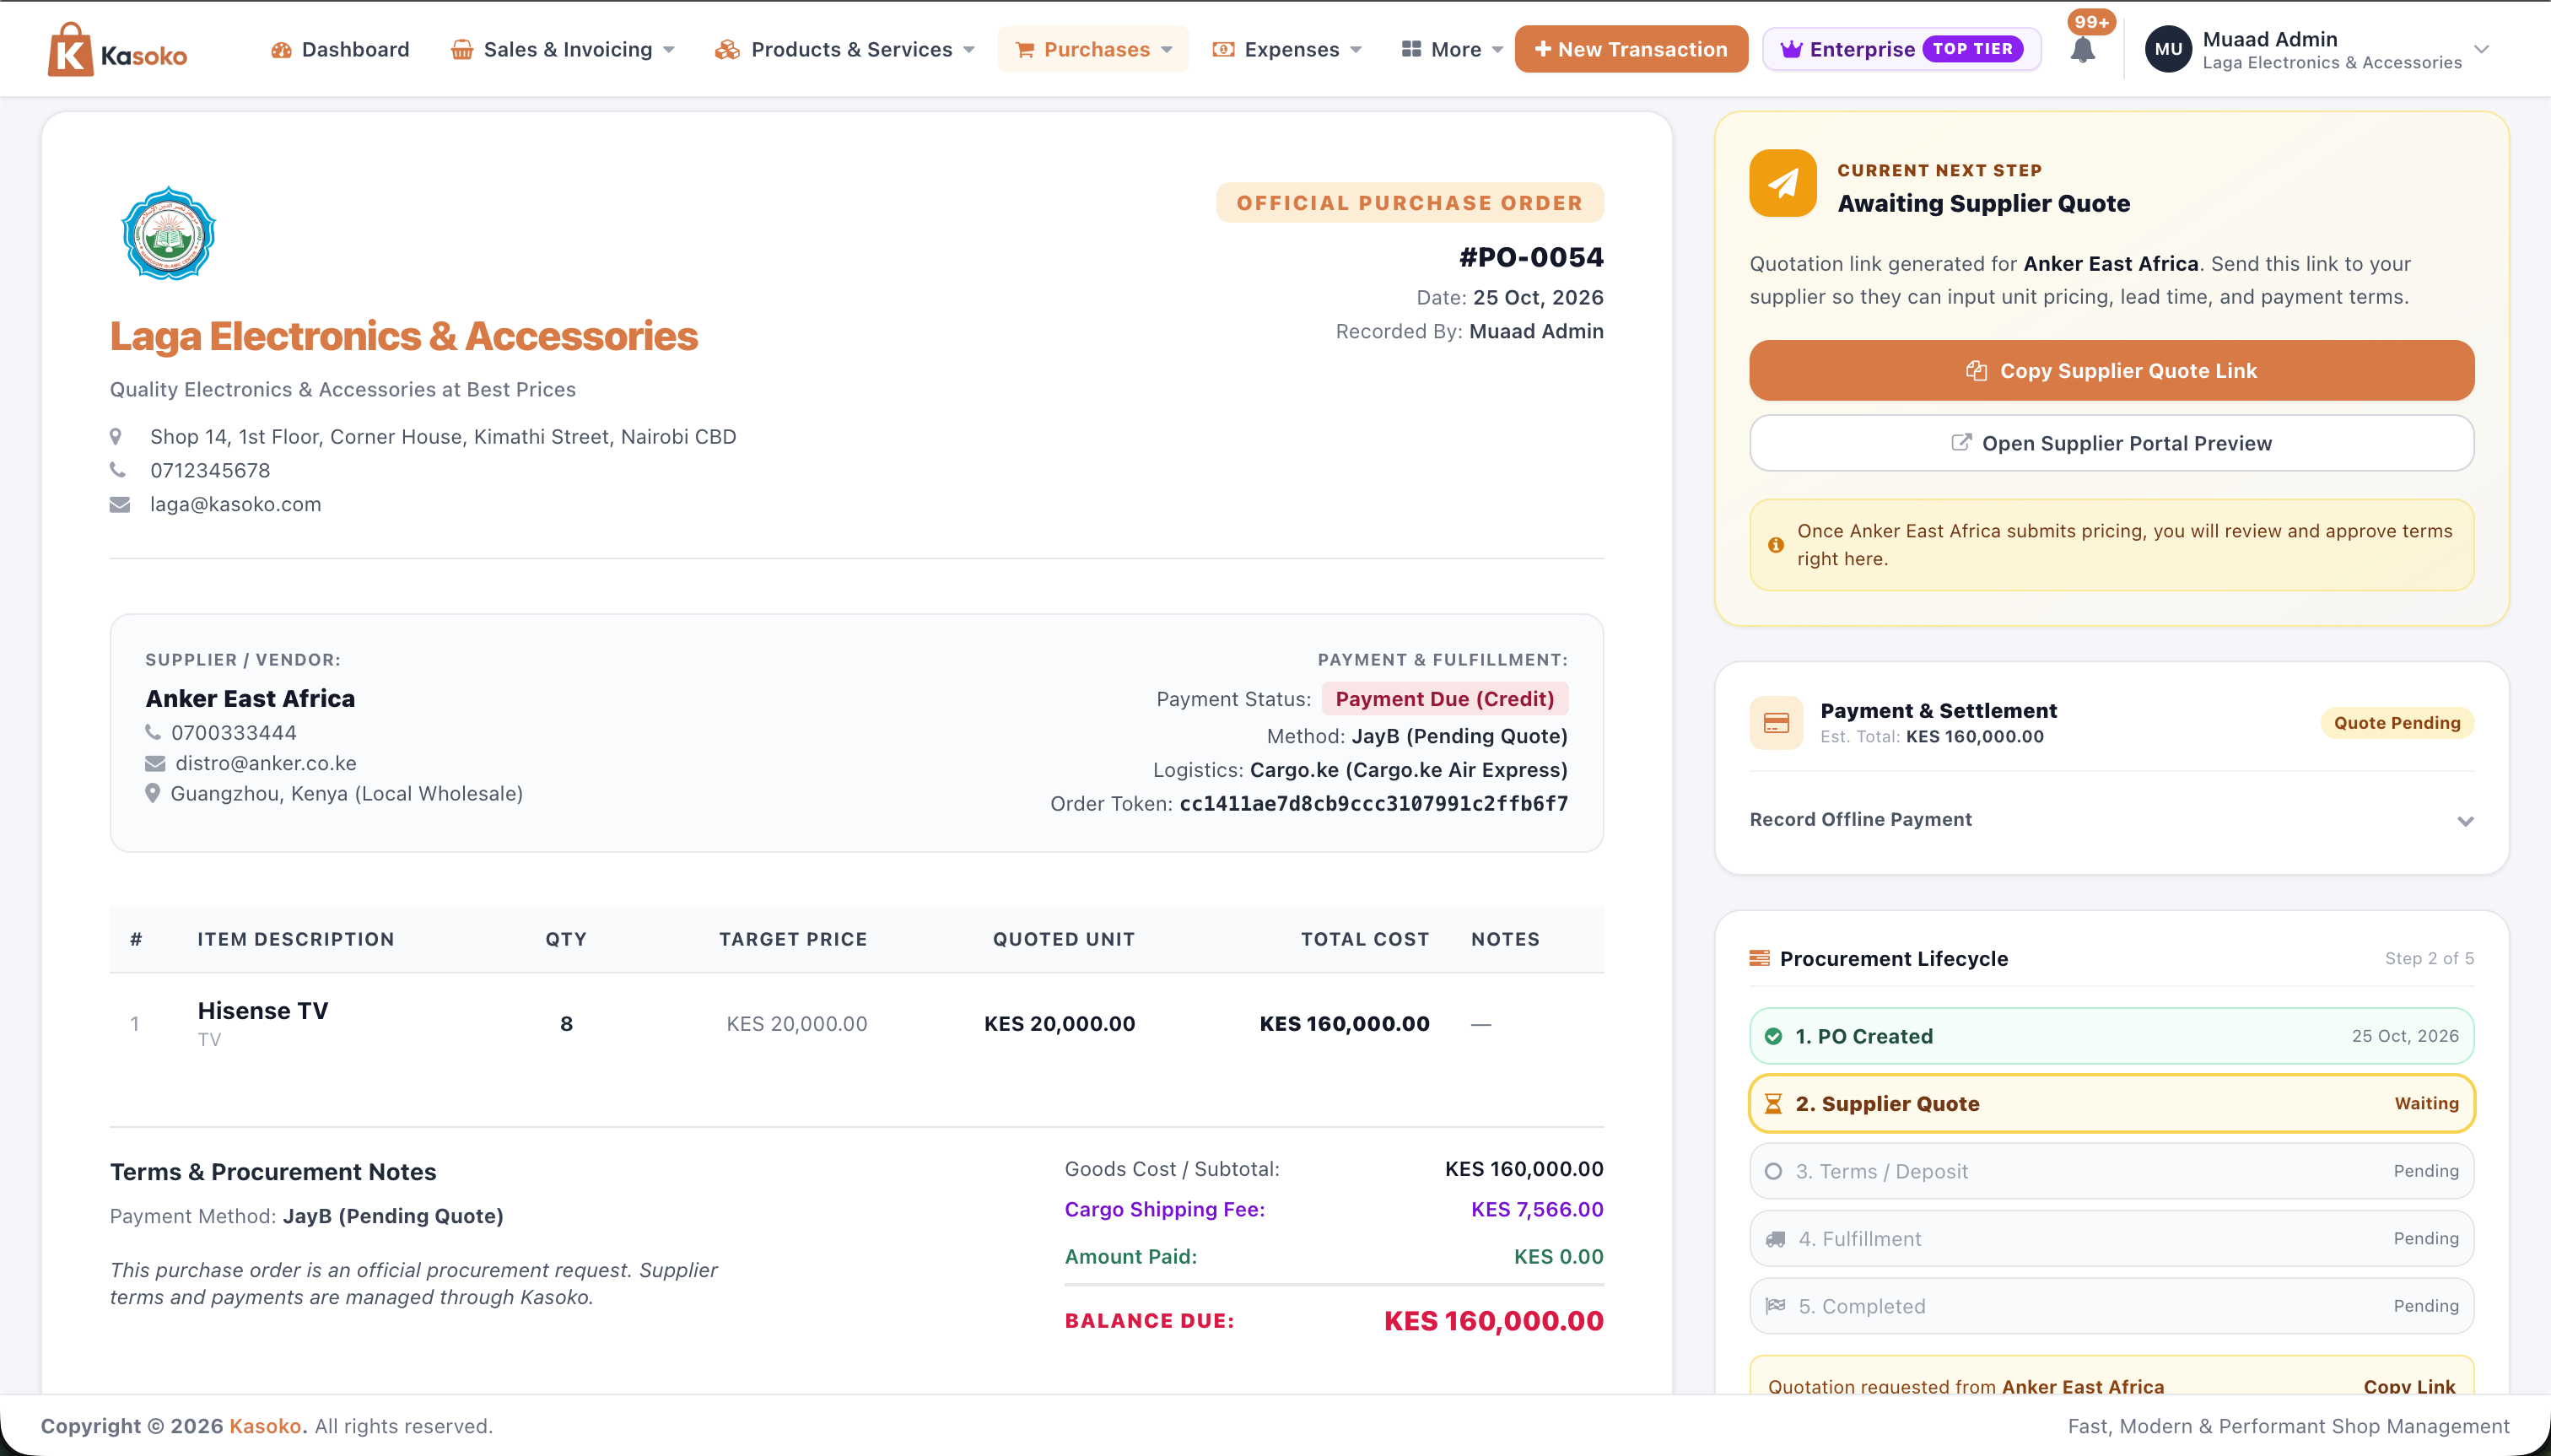Click the Kasoko logo icon
This screenshot has height=1456, width=2551.
[70, 49]
